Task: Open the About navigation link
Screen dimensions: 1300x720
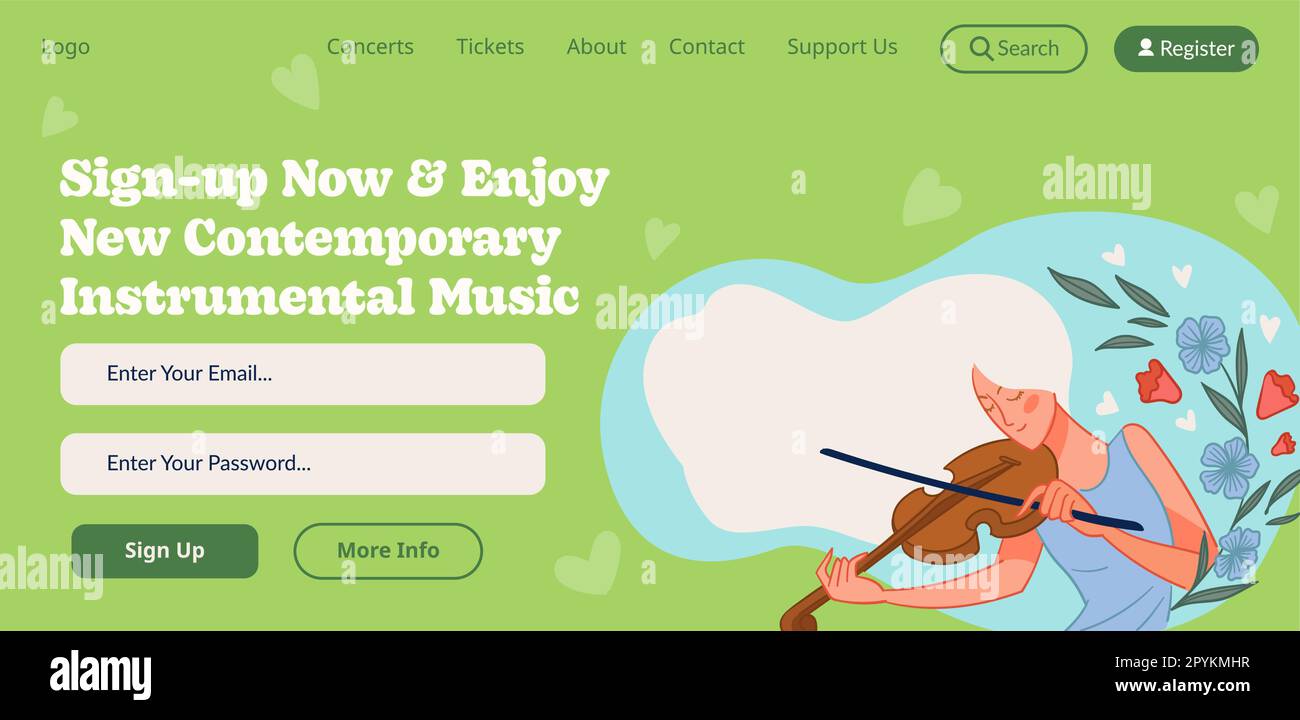Action: [x=596, y=47]
